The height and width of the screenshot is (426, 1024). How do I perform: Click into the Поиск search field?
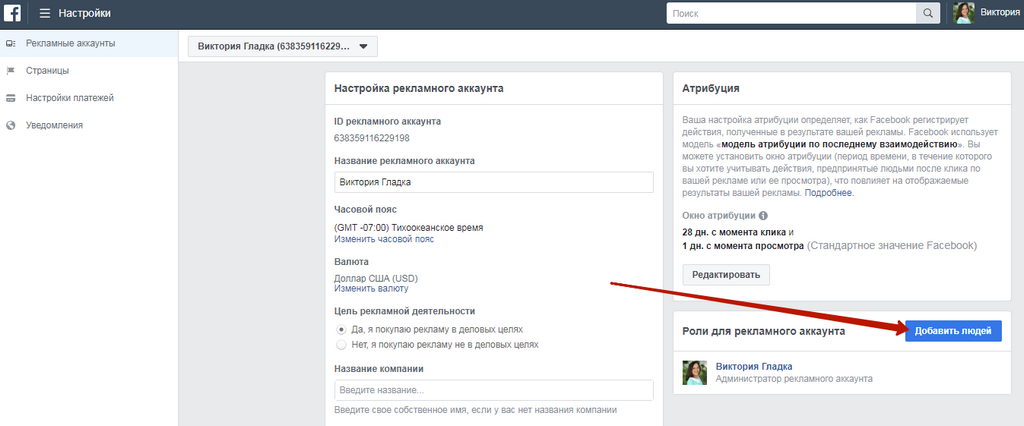(x=791, y=13)
